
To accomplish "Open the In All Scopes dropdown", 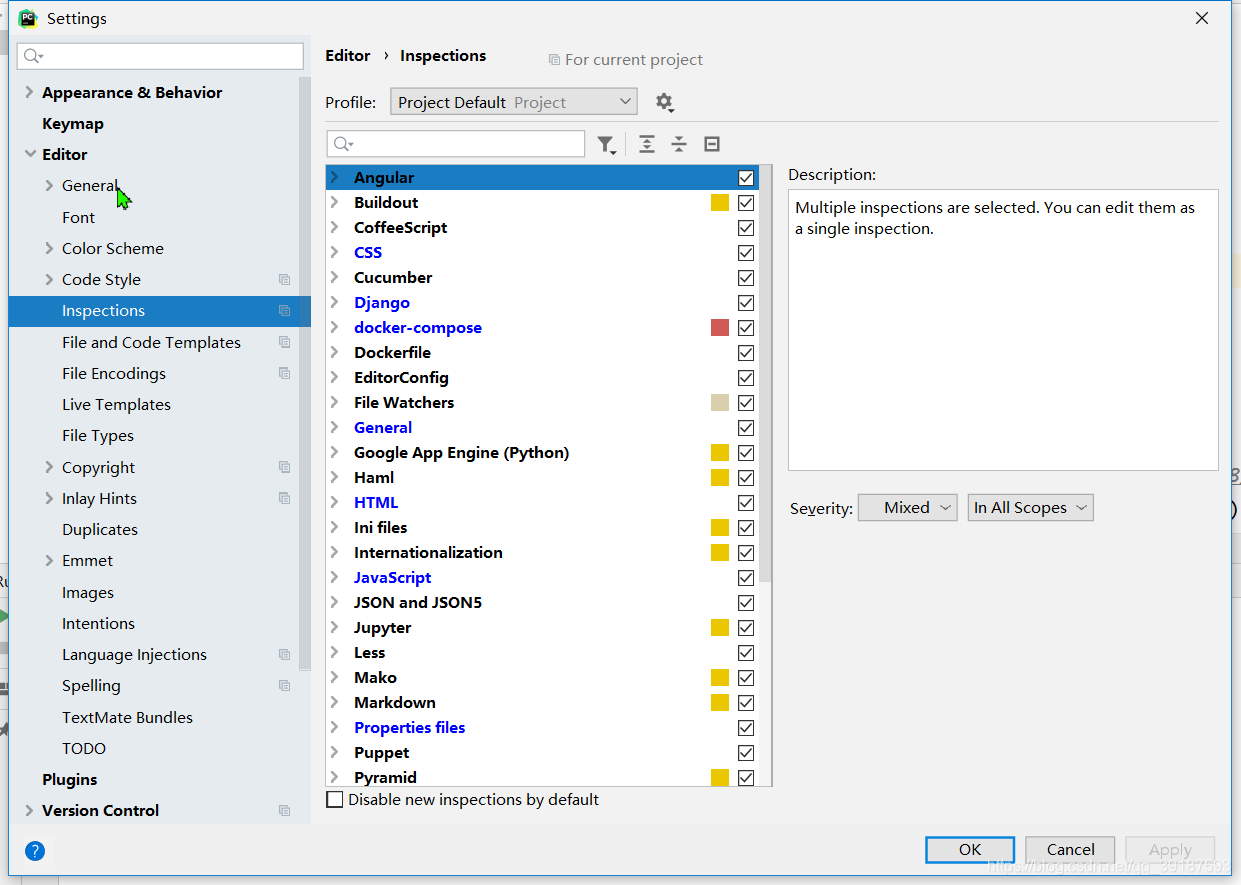I will point(1030,508).
